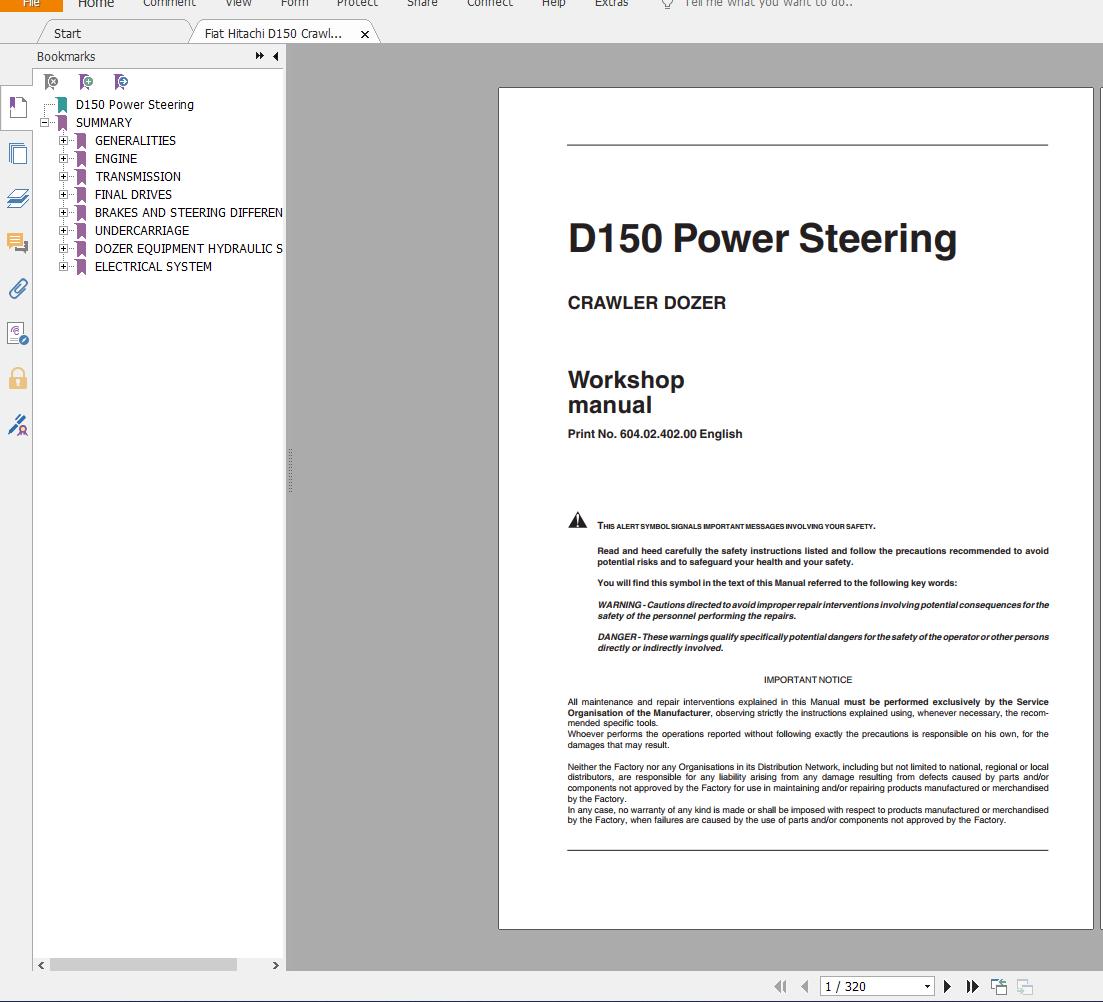Go to the first page

click(780, 987)
